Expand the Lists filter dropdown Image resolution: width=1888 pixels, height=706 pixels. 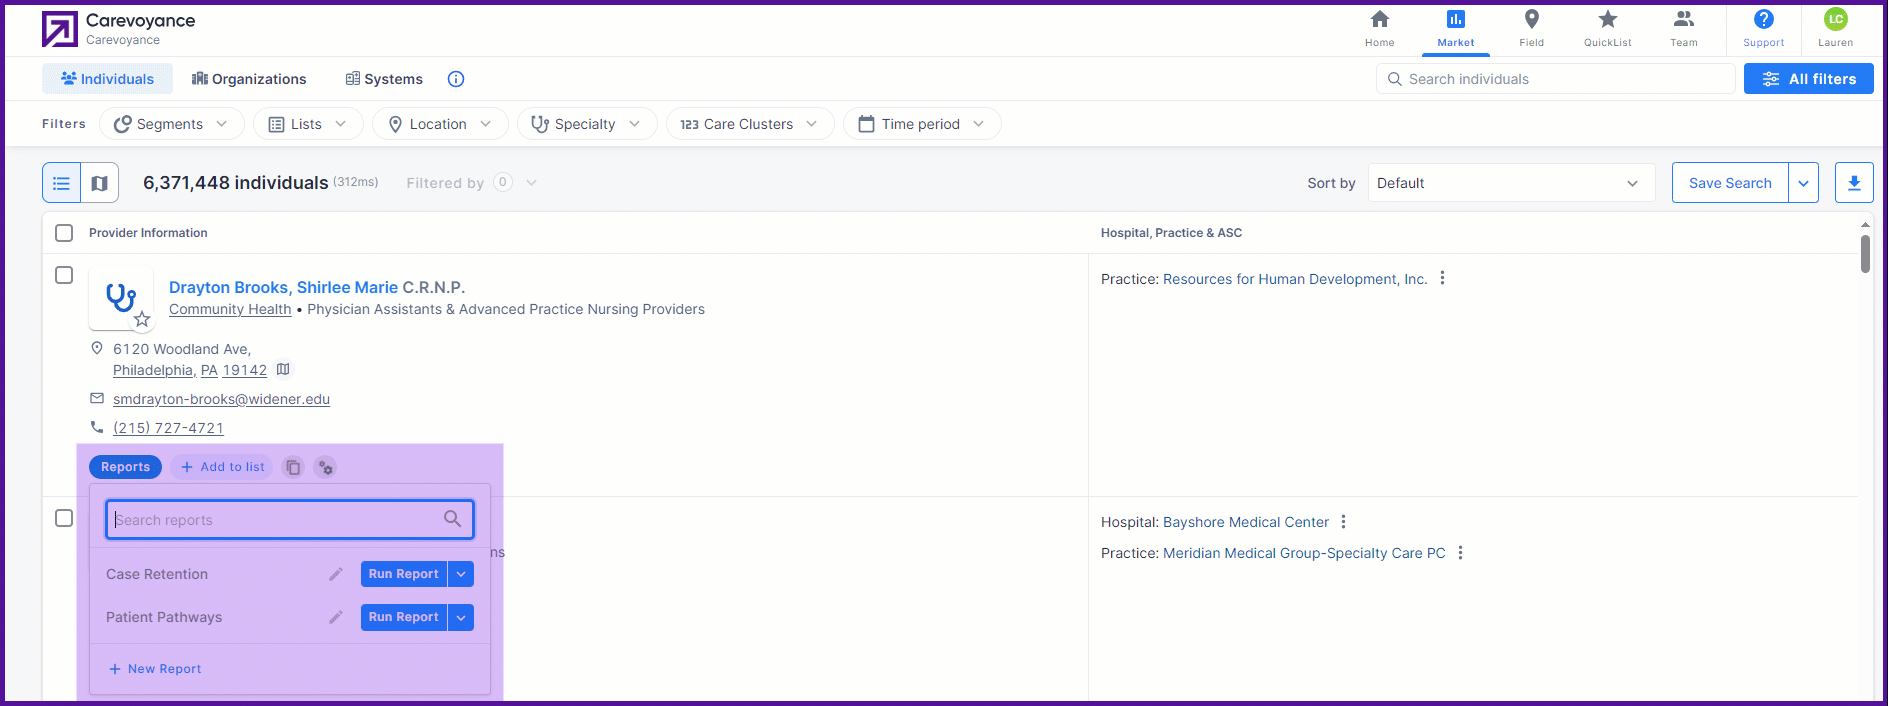[x=308, y=124]
